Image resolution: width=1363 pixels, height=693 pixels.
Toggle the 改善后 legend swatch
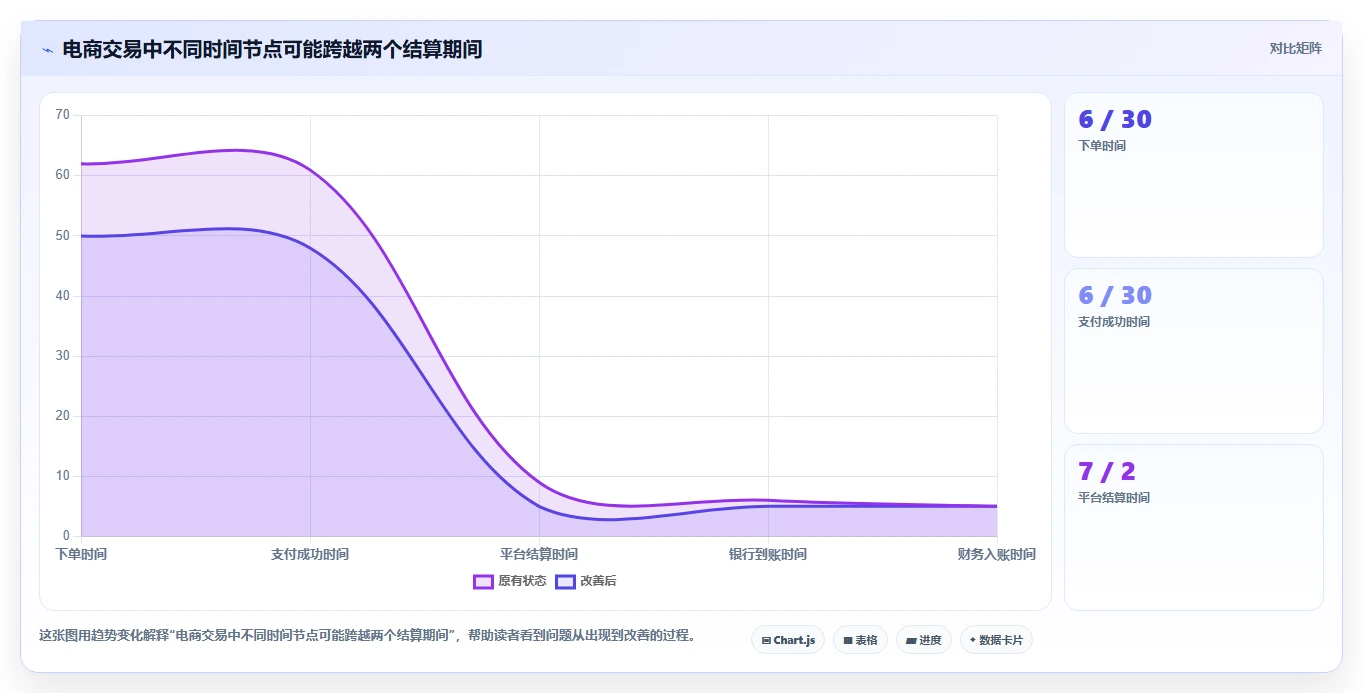tap(566, 582)
